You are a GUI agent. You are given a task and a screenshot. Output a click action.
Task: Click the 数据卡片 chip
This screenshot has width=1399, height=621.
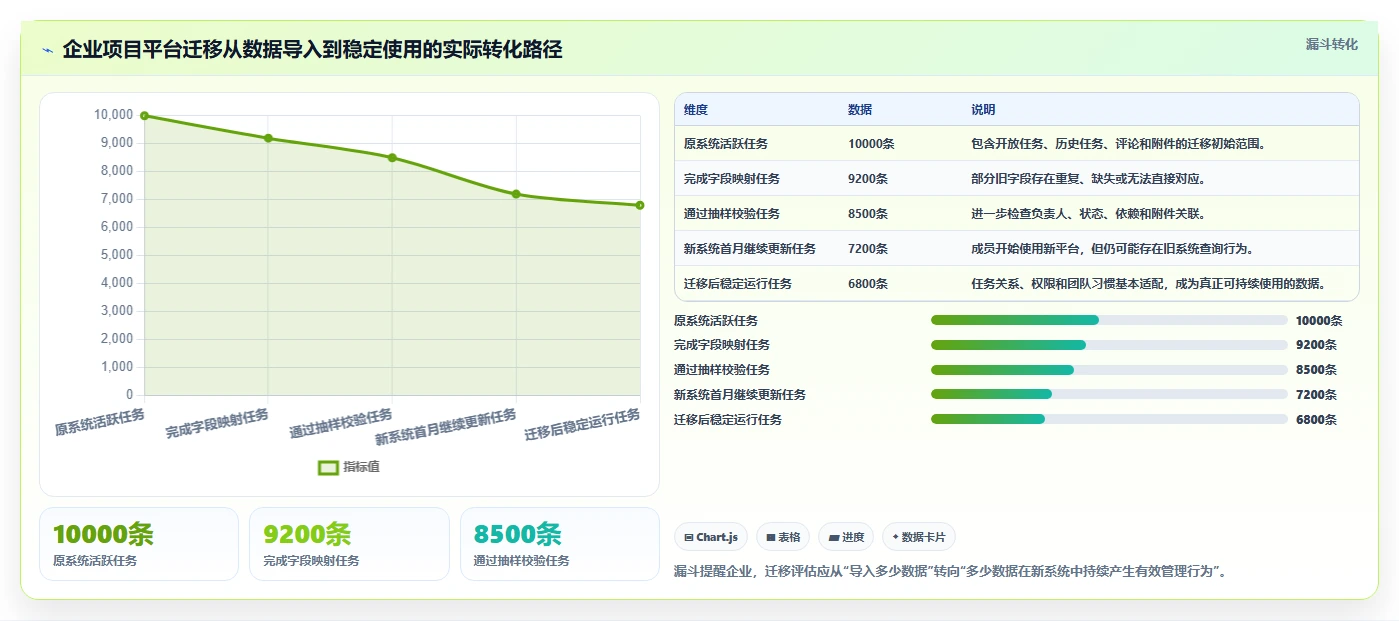919,537
